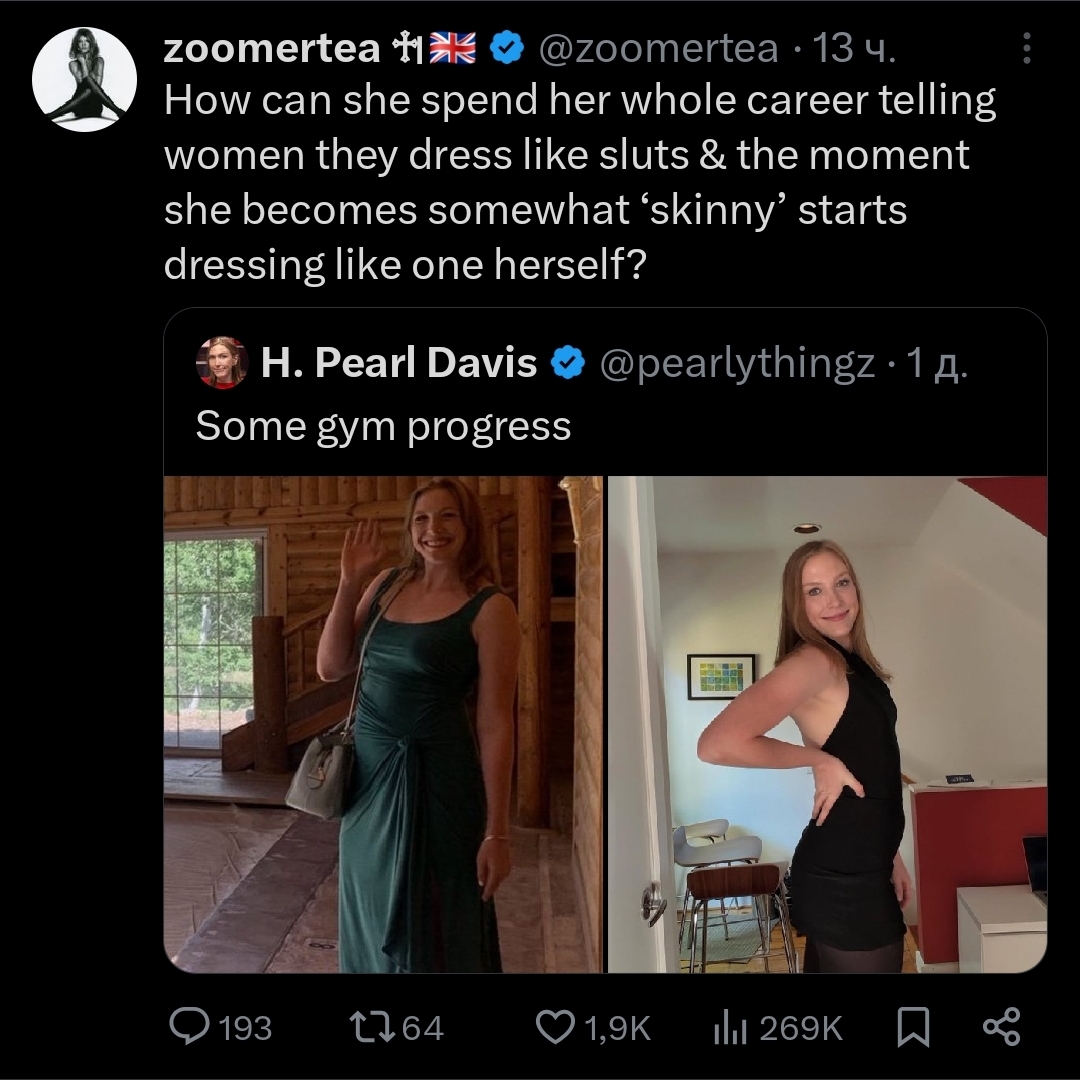Screen dimensions: 1080x1080
Task: Click Pearl Davis verified badge
Action: (x=569, y=364)
